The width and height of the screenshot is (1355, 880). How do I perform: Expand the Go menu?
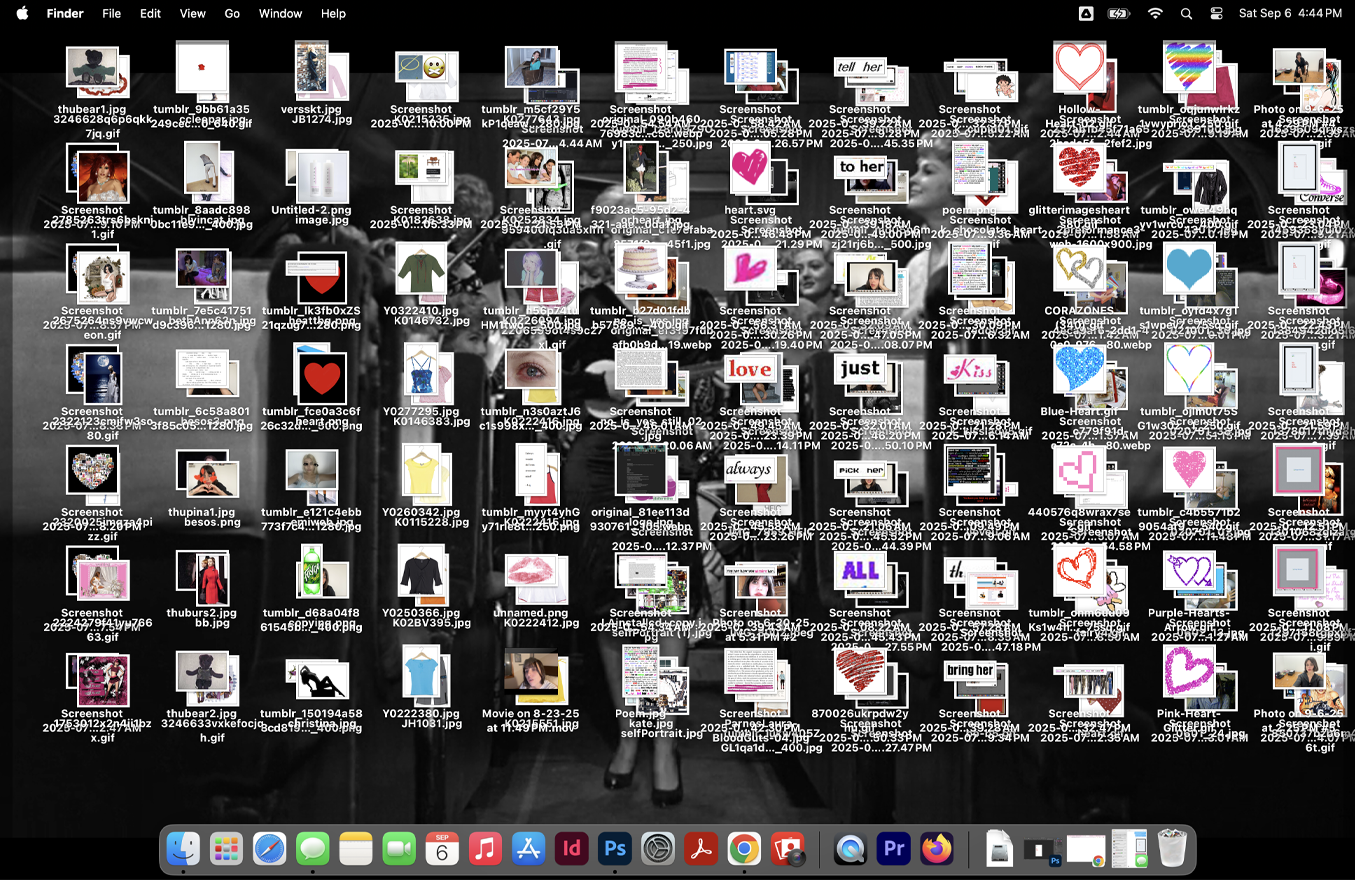[232, 14]
